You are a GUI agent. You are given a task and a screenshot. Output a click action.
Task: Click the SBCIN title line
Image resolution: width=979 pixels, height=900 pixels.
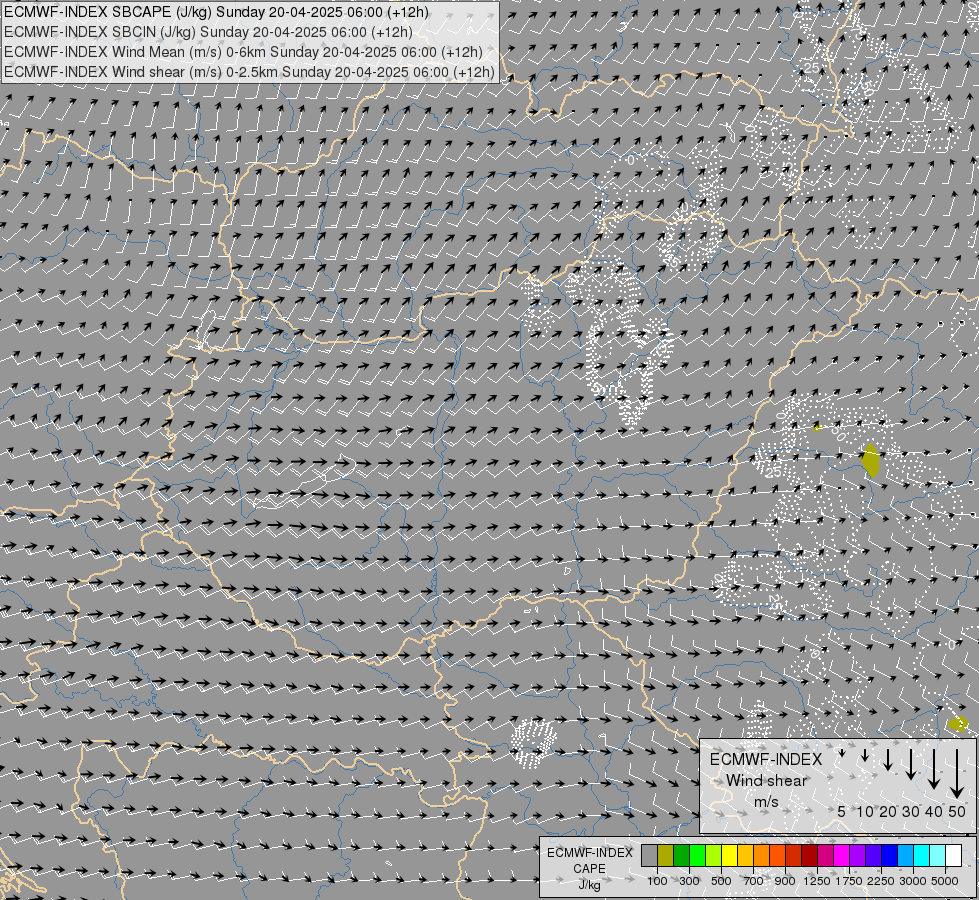click(209, 32)
